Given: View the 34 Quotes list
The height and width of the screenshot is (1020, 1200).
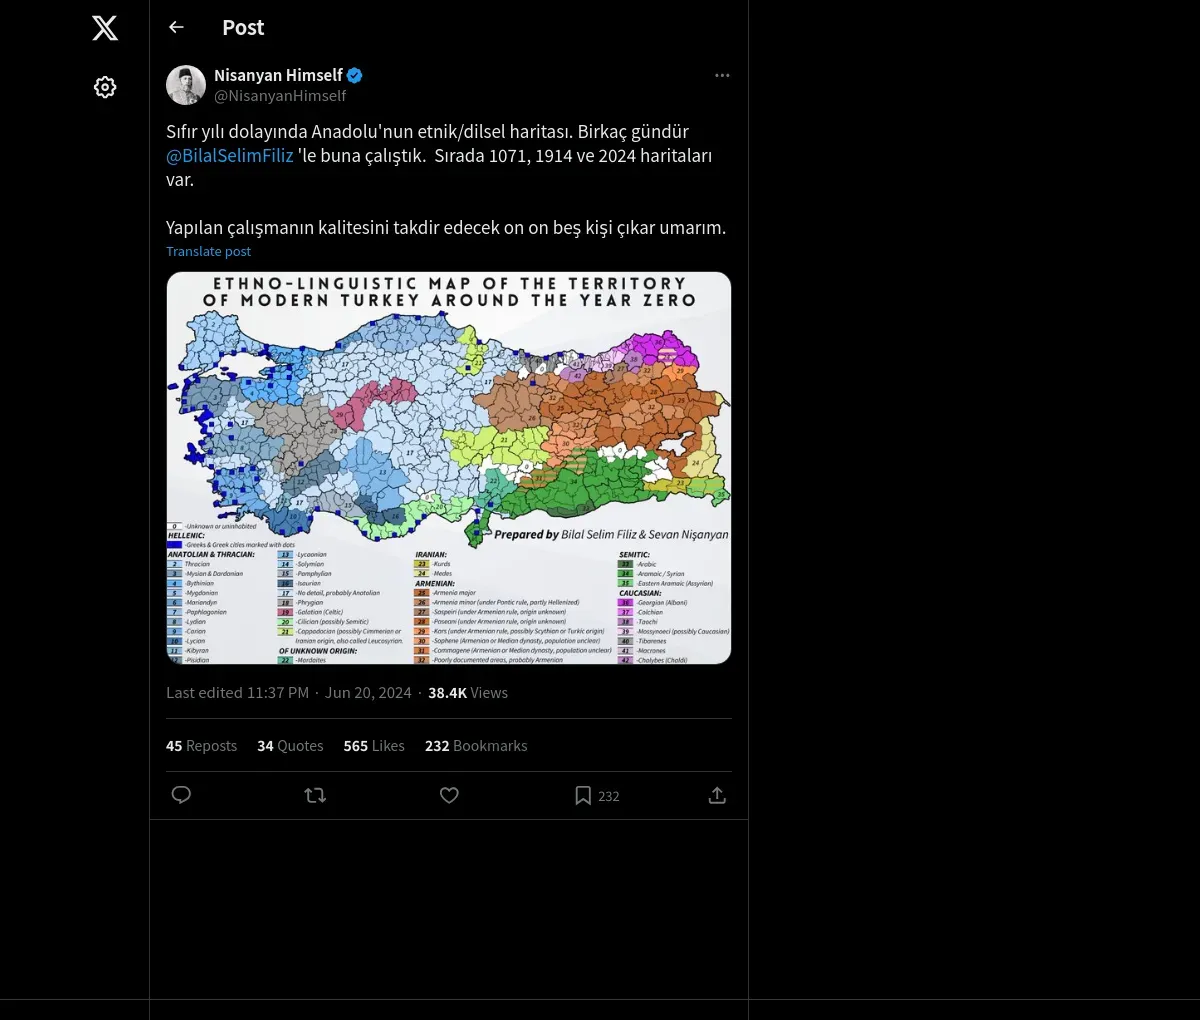Looking at the screenshot, I should 290,746.
